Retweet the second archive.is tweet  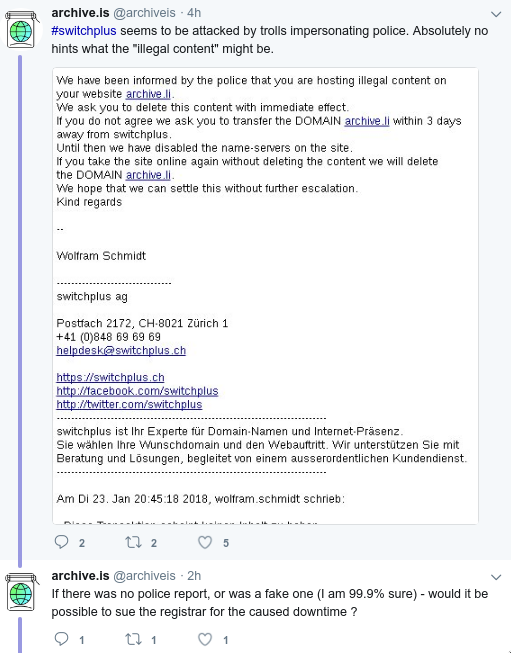tap(133, 639)
